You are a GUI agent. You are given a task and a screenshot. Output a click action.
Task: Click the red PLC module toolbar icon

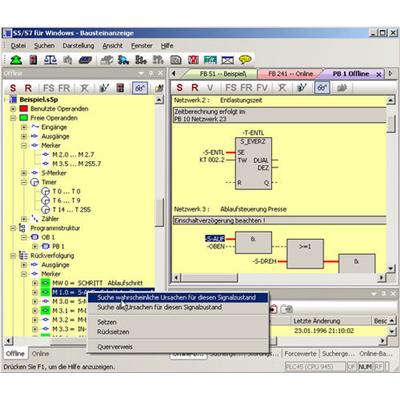pyautogui.click(x=33, y=60)
